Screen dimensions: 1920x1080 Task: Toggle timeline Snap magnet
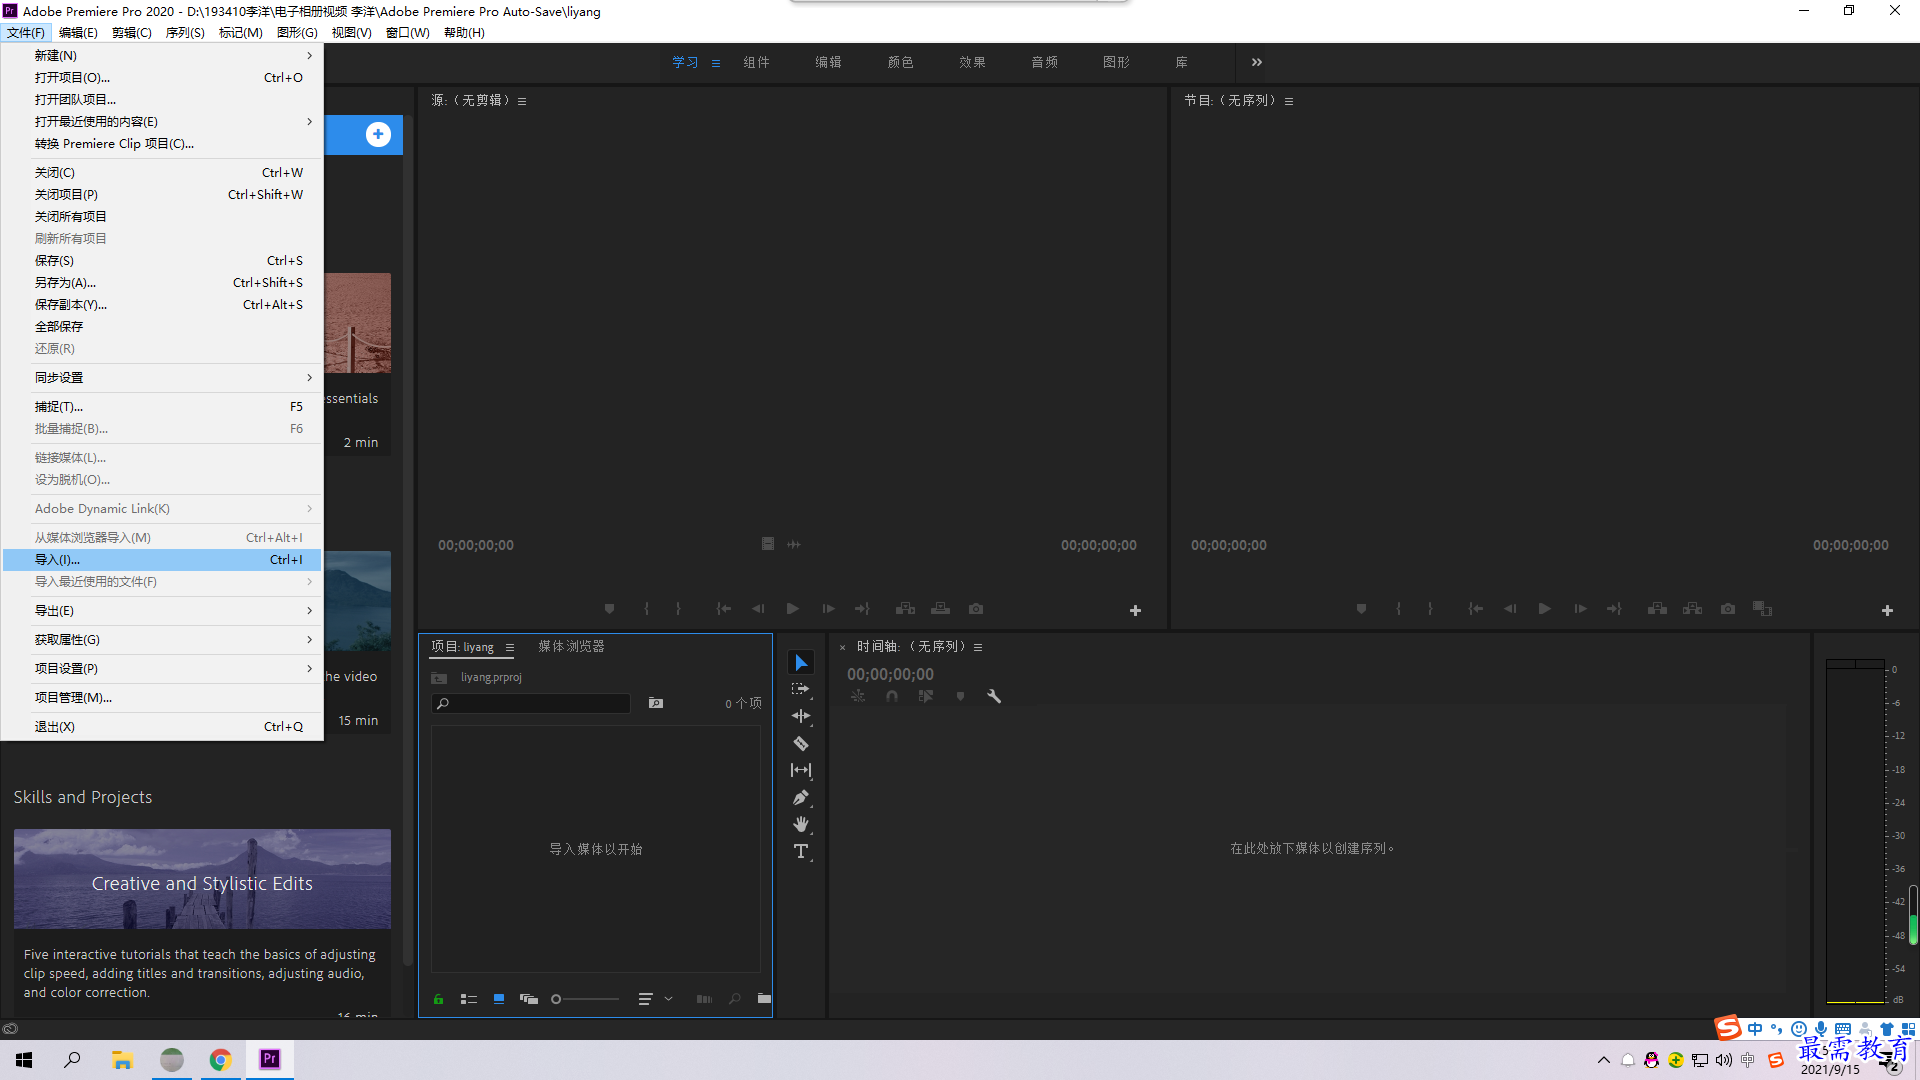tap(892, 696)
